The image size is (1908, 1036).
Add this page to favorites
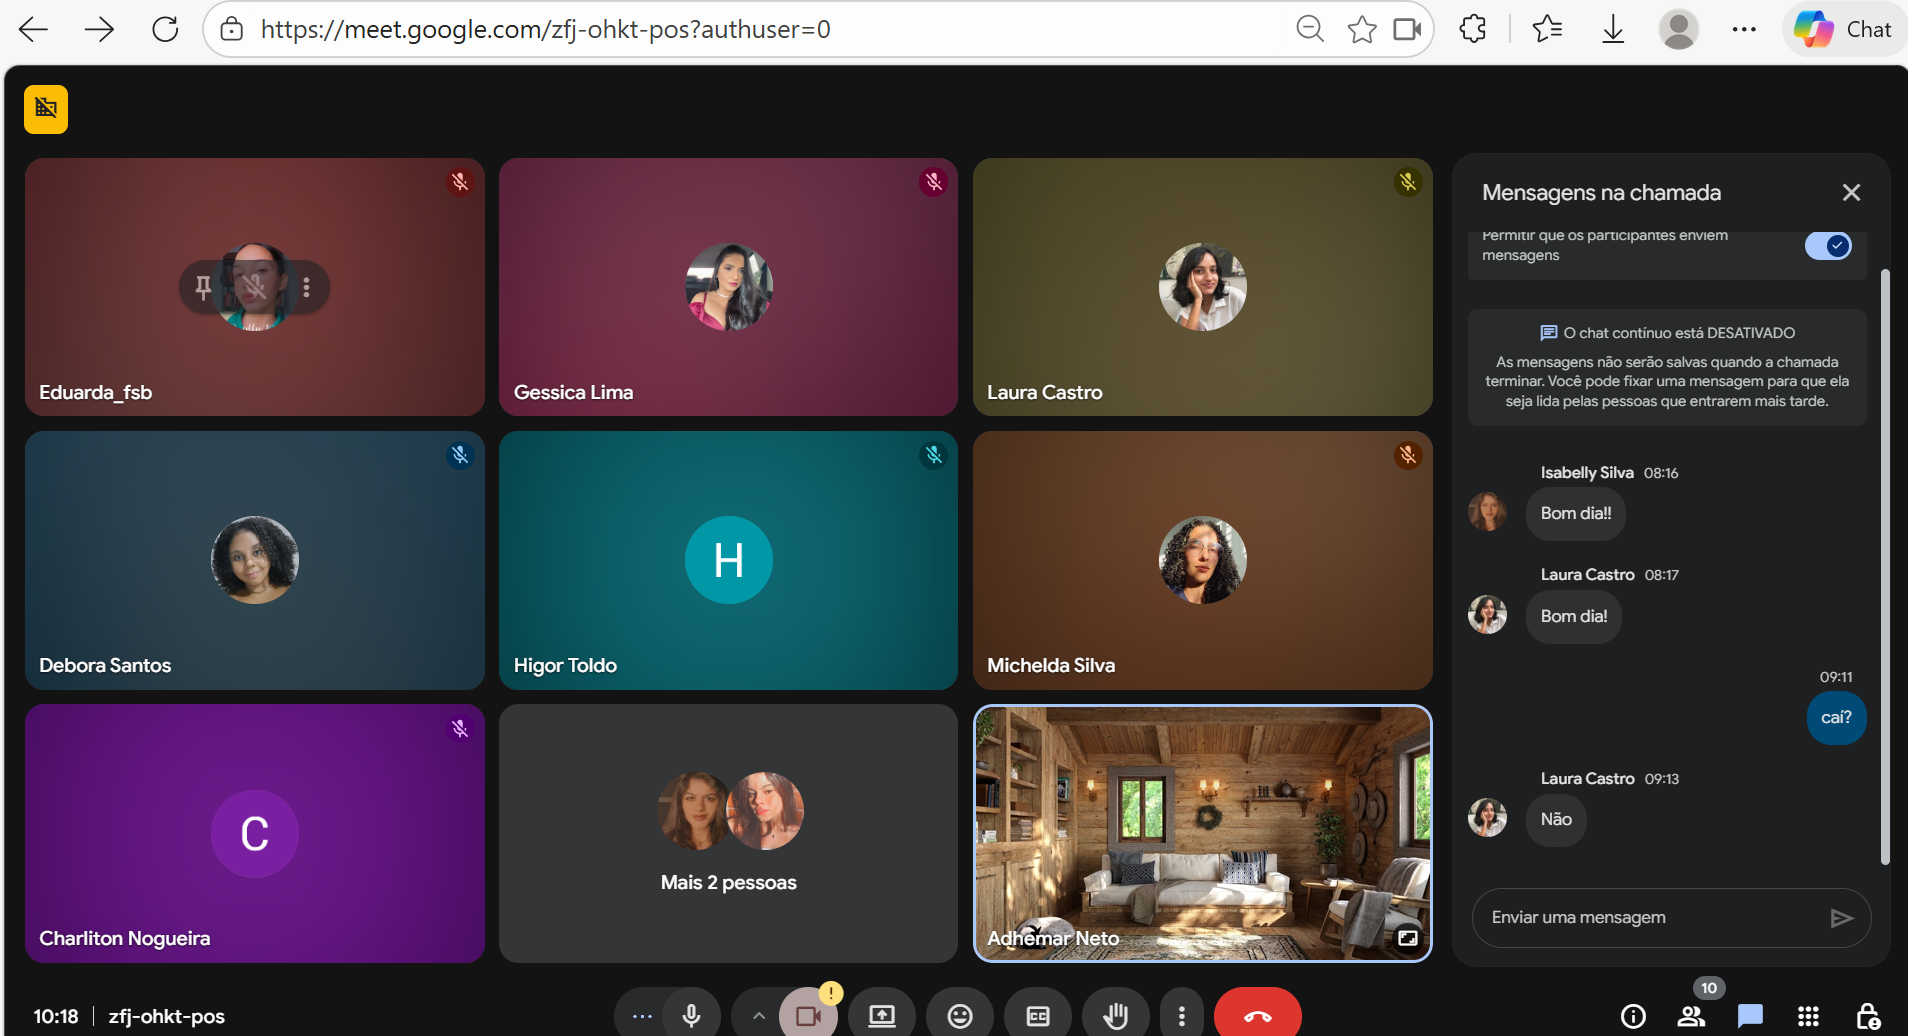1361,29
